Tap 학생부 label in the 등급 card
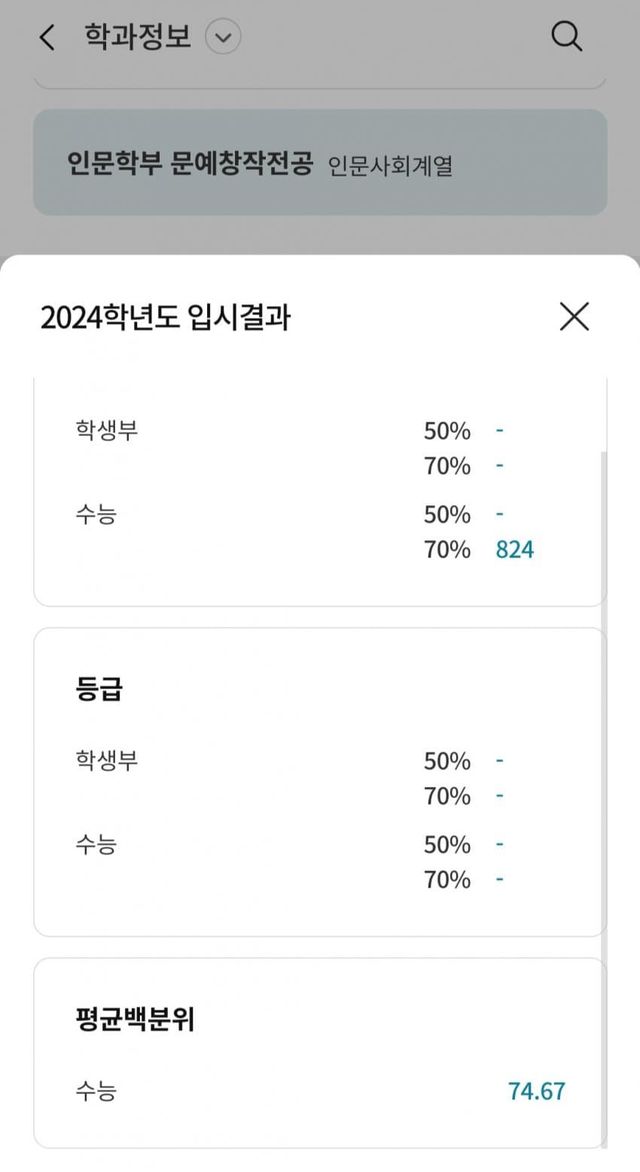 pyautogui.click(x=106, y=760)
